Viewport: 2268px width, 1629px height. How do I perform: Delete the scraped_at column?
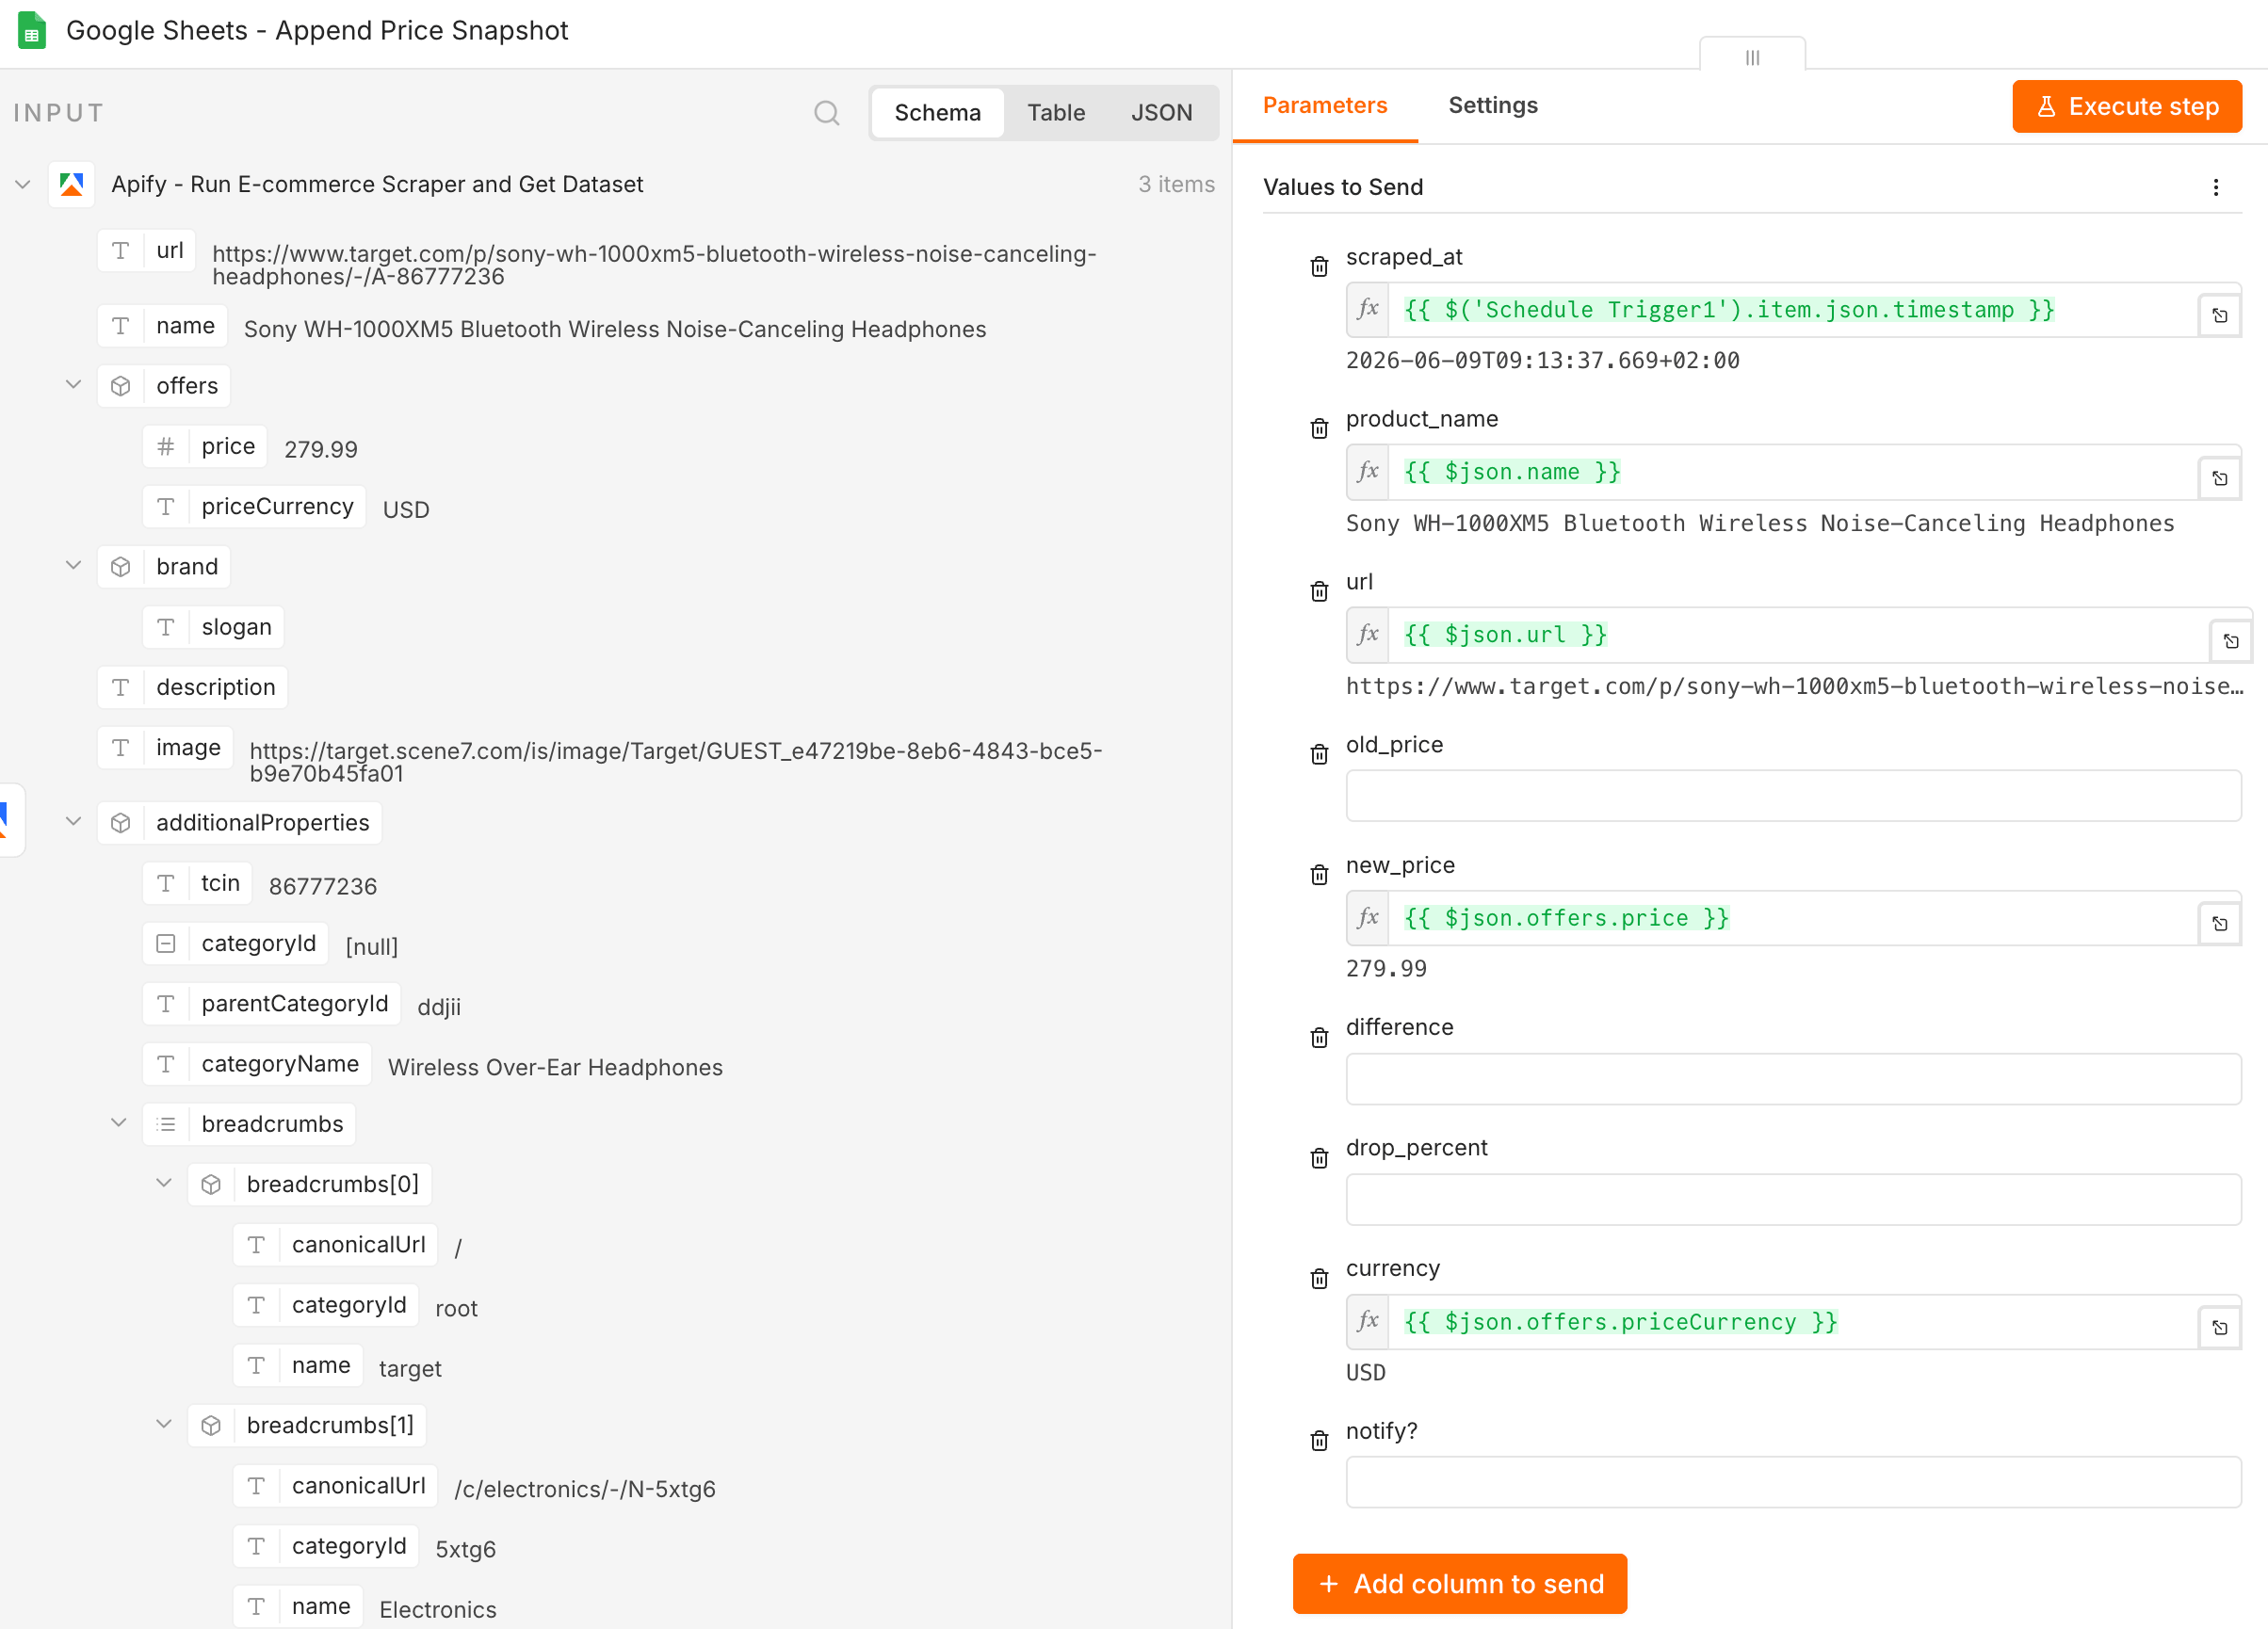pyautogui.click(x=1319, y=266)
